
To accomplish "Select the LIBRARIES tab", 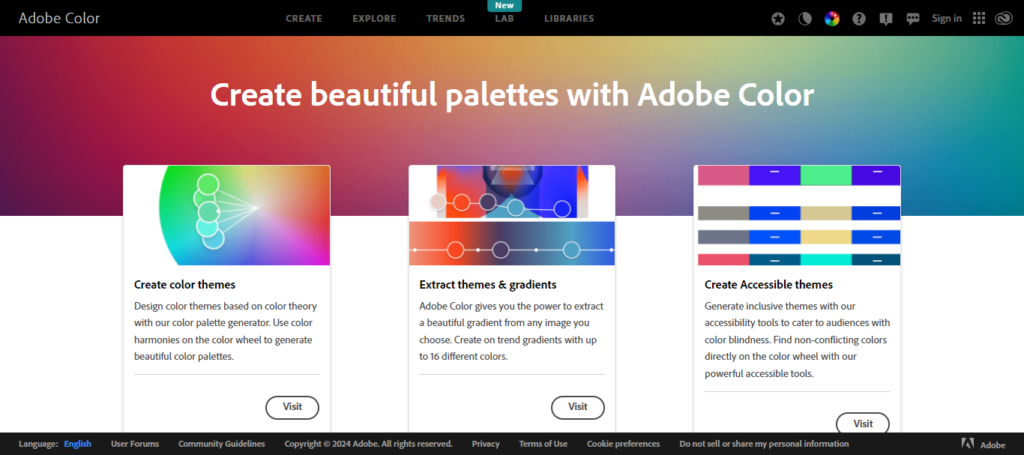I will [569, 18].
